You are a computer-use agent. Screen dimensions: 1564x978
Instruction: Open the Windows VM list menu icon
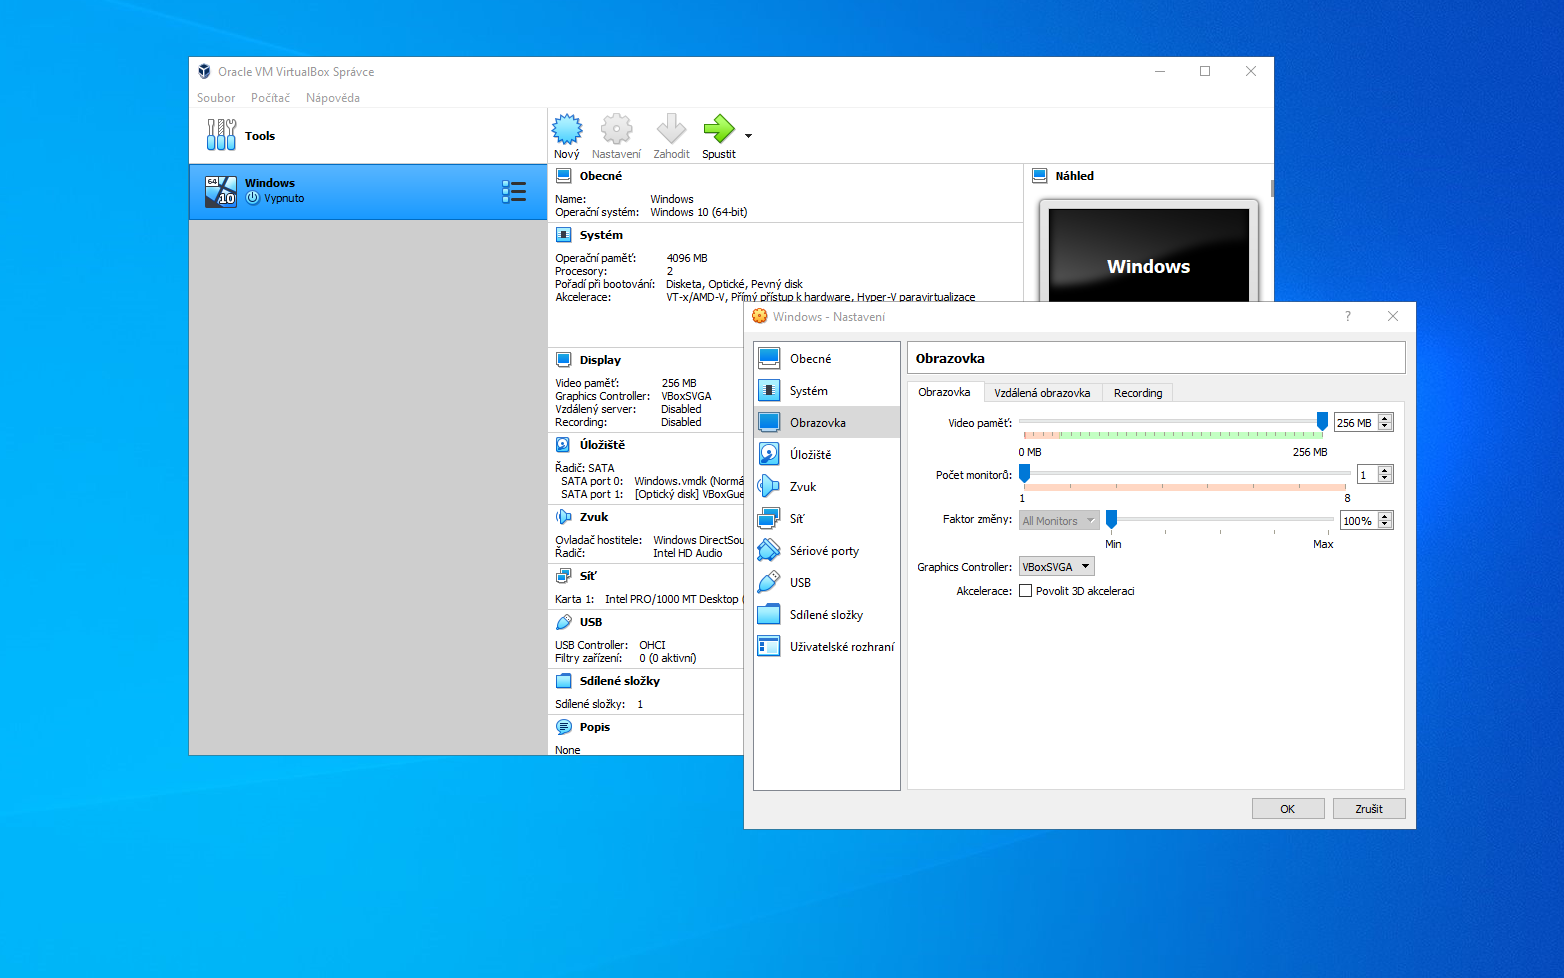(514, 192)
